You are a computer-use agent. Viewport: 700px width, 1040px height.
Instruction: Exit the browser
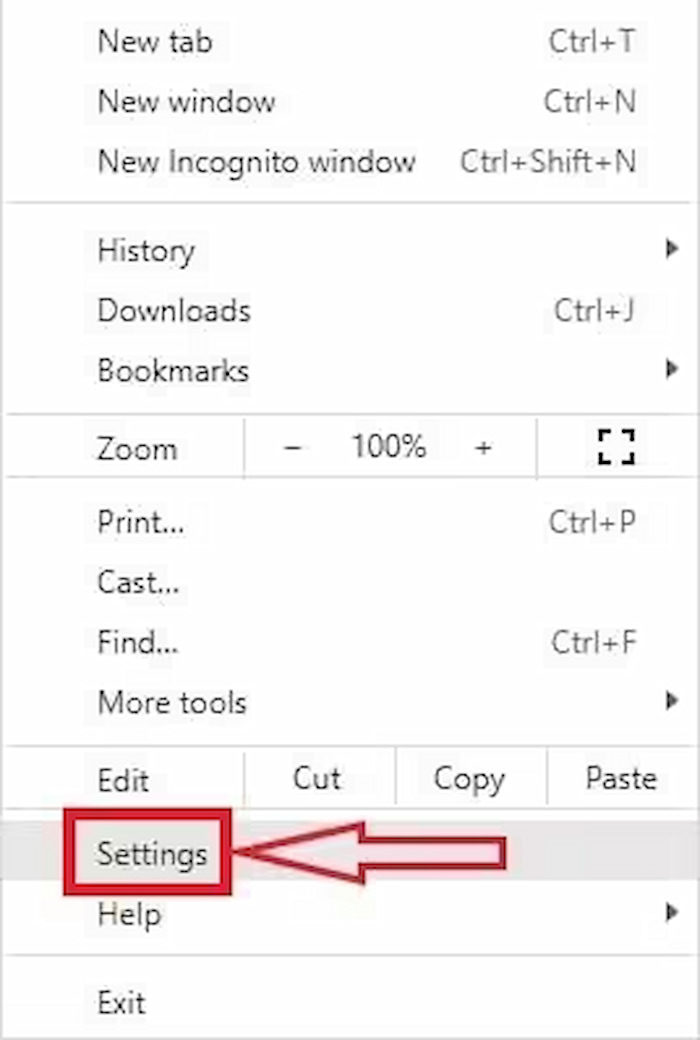(121, 1002)
